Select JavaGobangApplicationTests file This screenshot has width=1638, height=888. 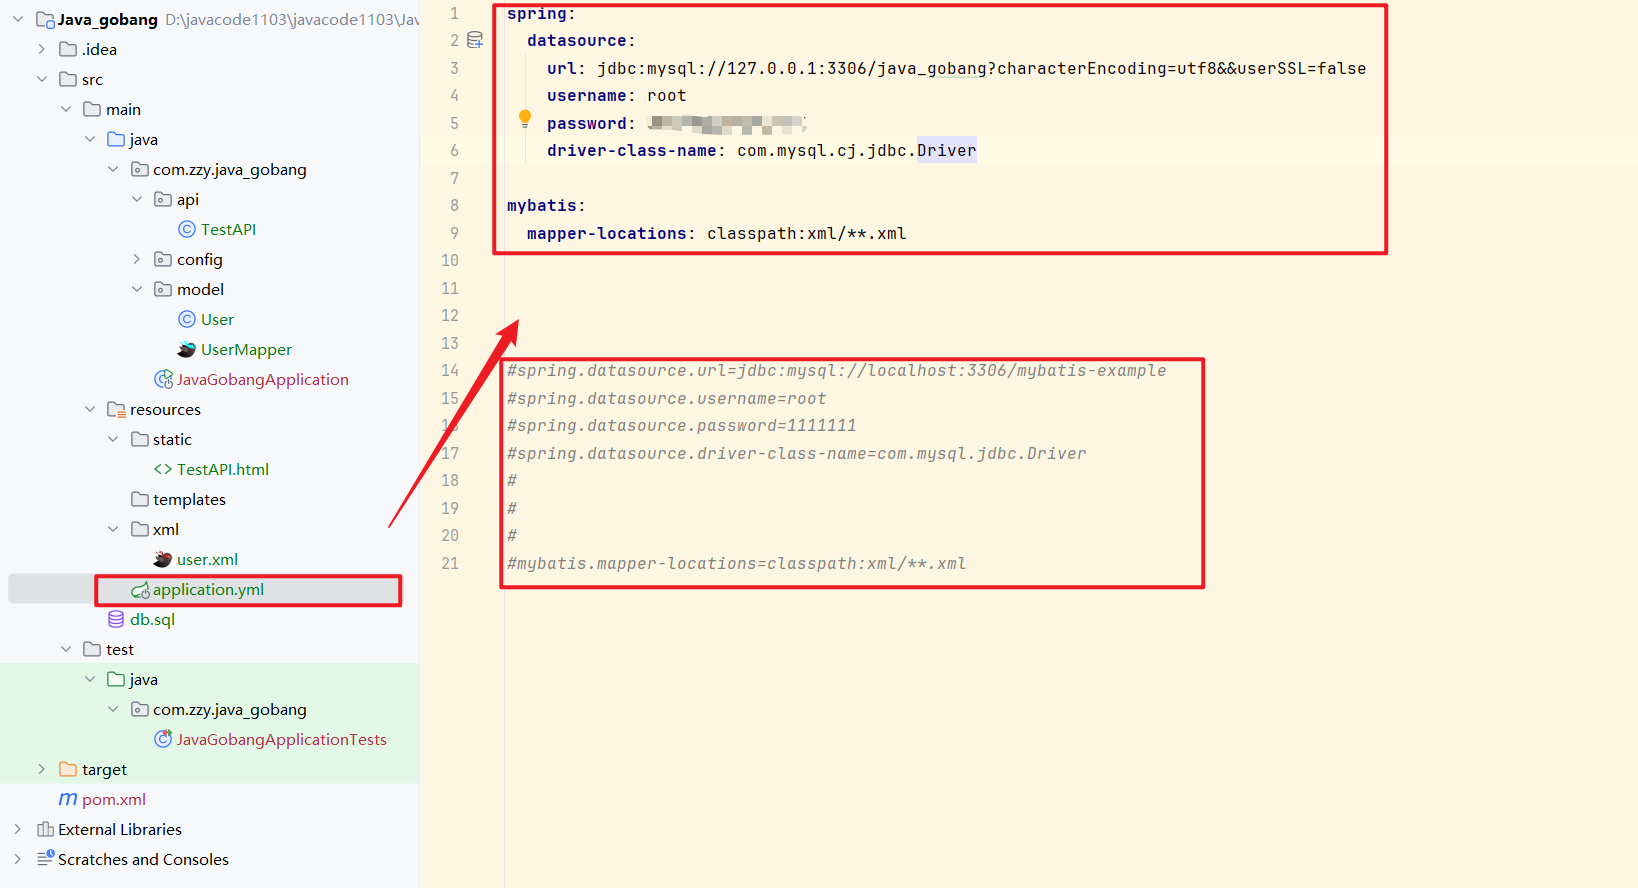282,739
